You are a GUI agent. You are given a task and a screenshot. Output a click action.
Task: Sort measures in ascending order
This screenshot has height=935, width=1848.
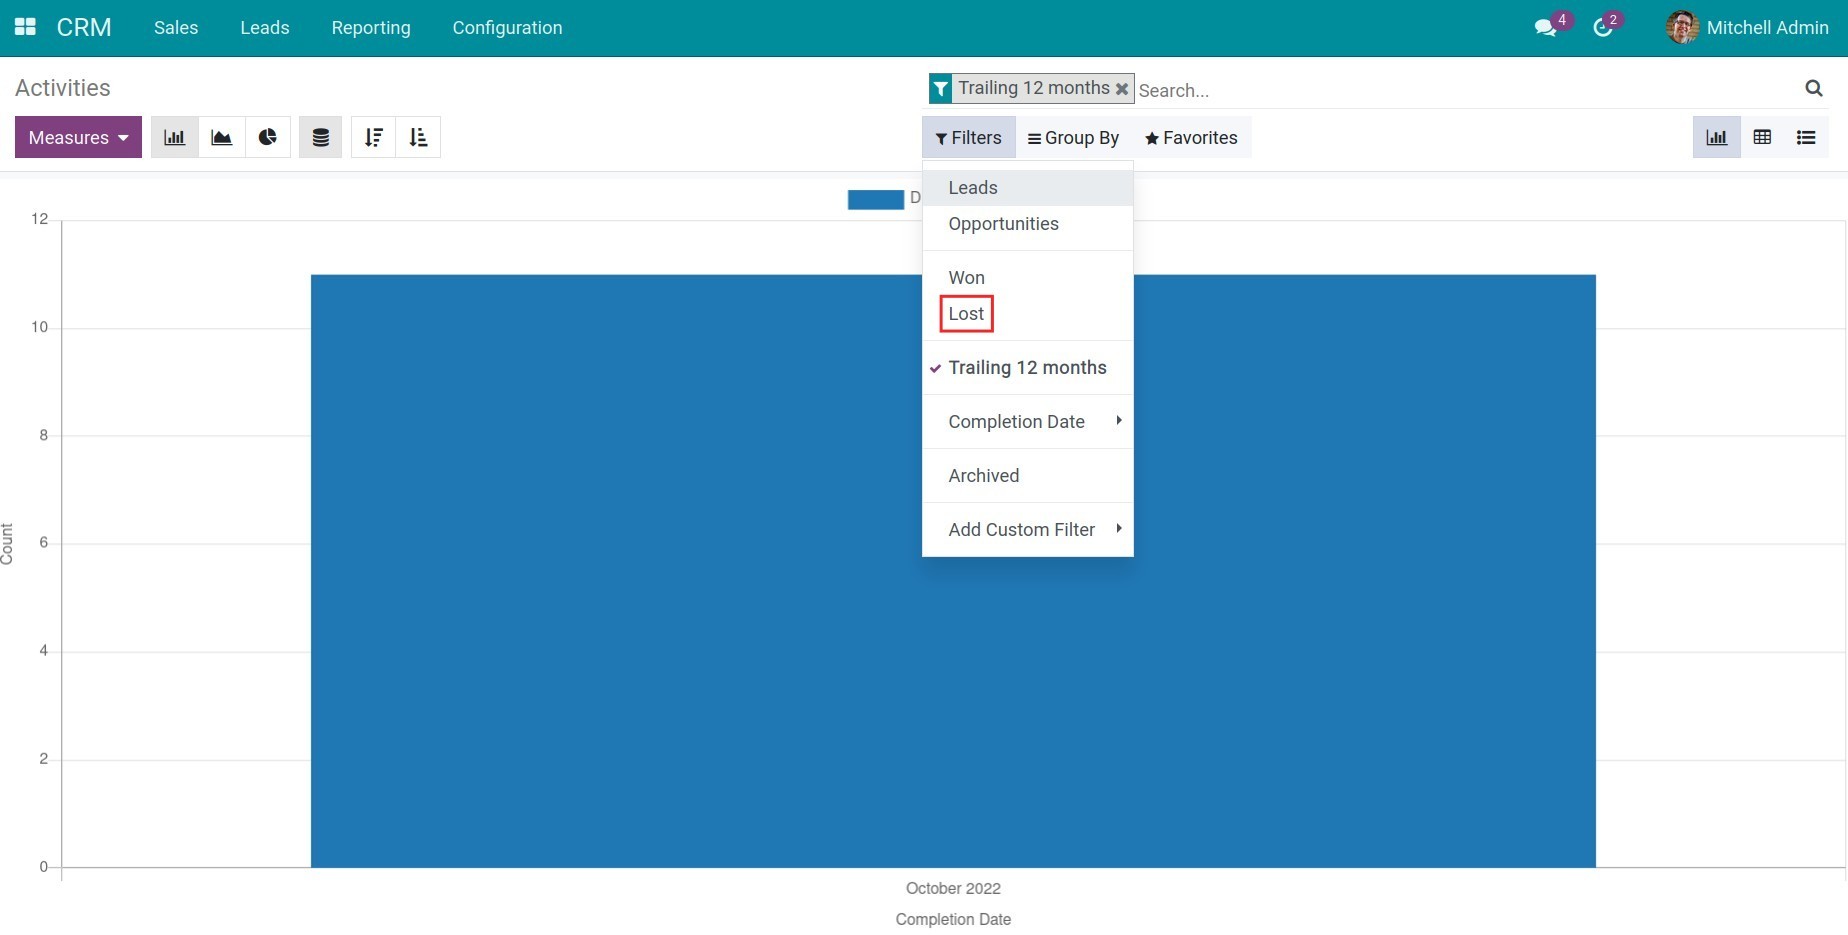click(x=418, y=137)
